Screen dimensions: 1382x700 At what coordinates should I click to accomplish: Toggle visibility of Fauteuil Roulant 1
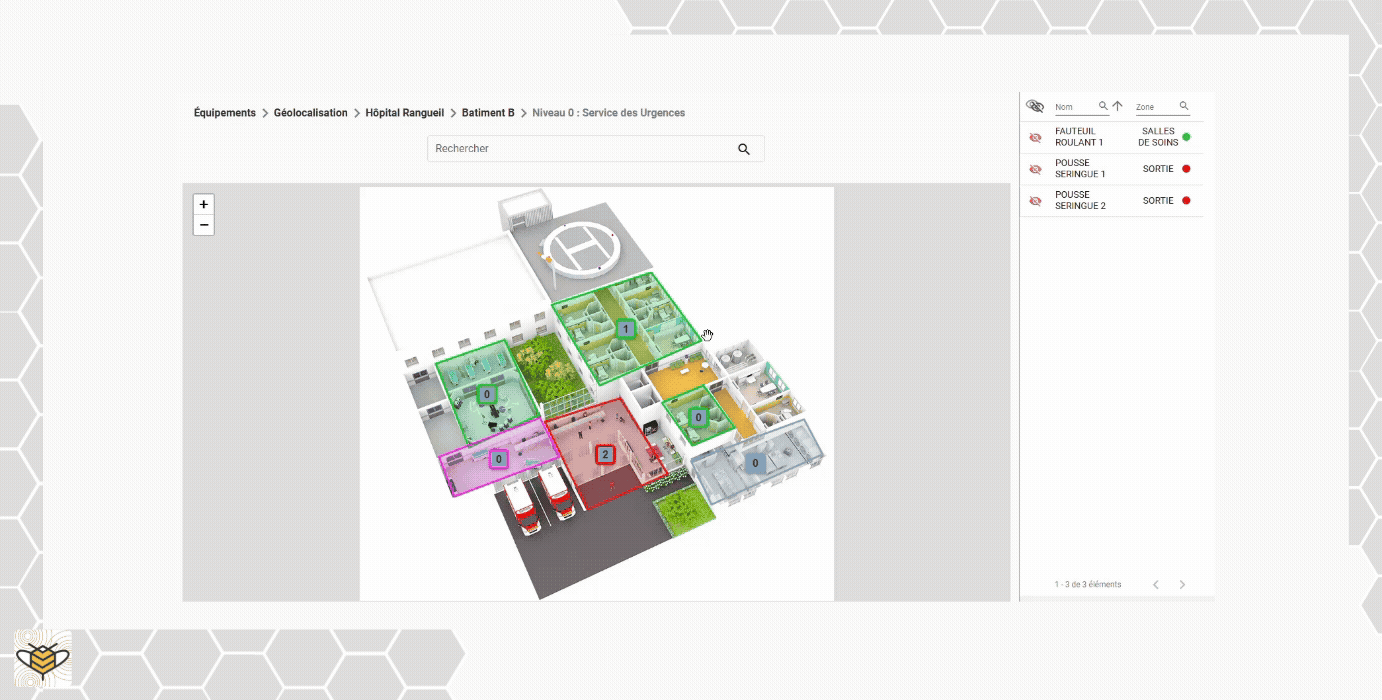pyautogui.click(x=1035, y=137)
